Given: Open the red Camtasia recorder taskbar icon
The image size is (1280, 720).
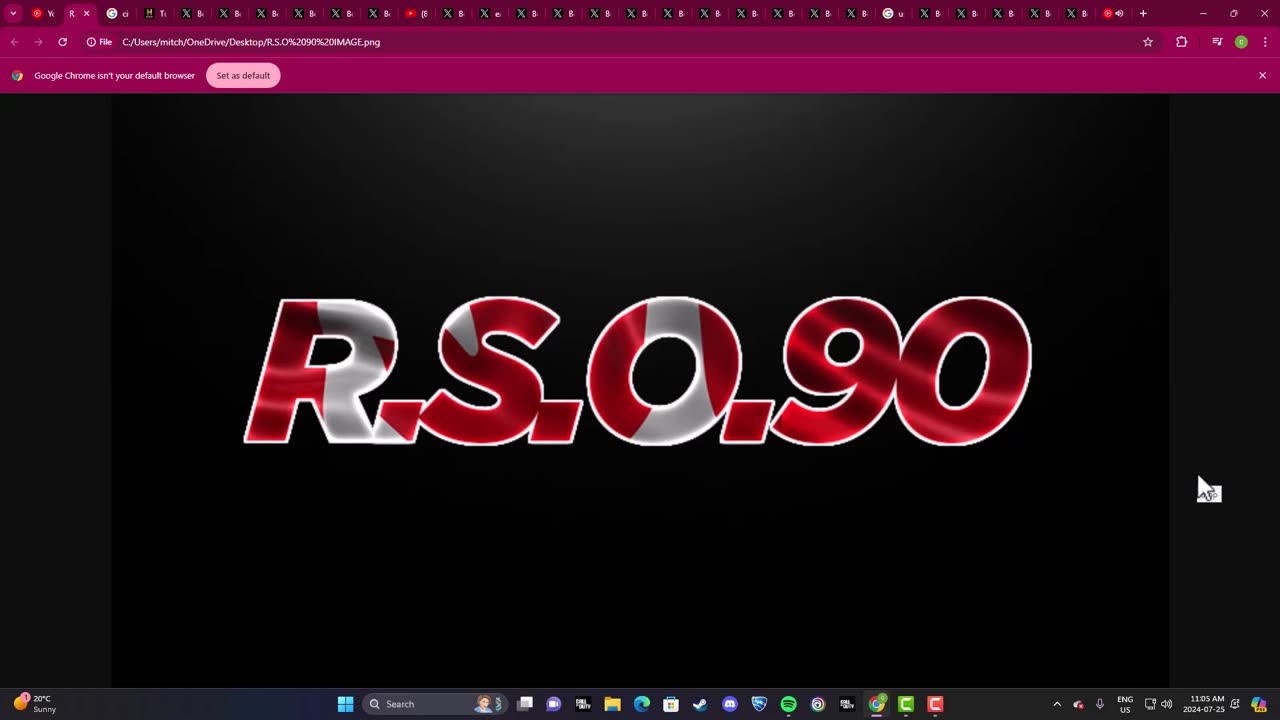Looking at the screenshot, I should (x=935, y=704).
